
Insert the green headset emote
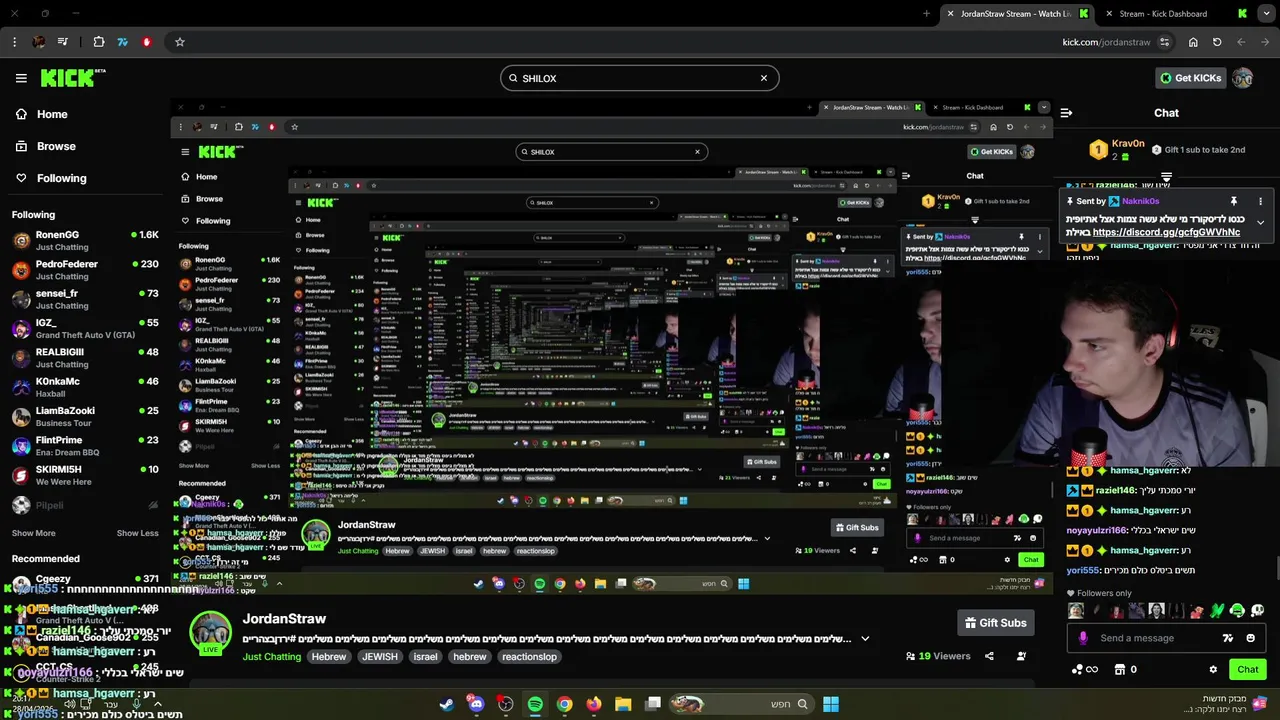pyautogui.click(x=1237, y=610)
